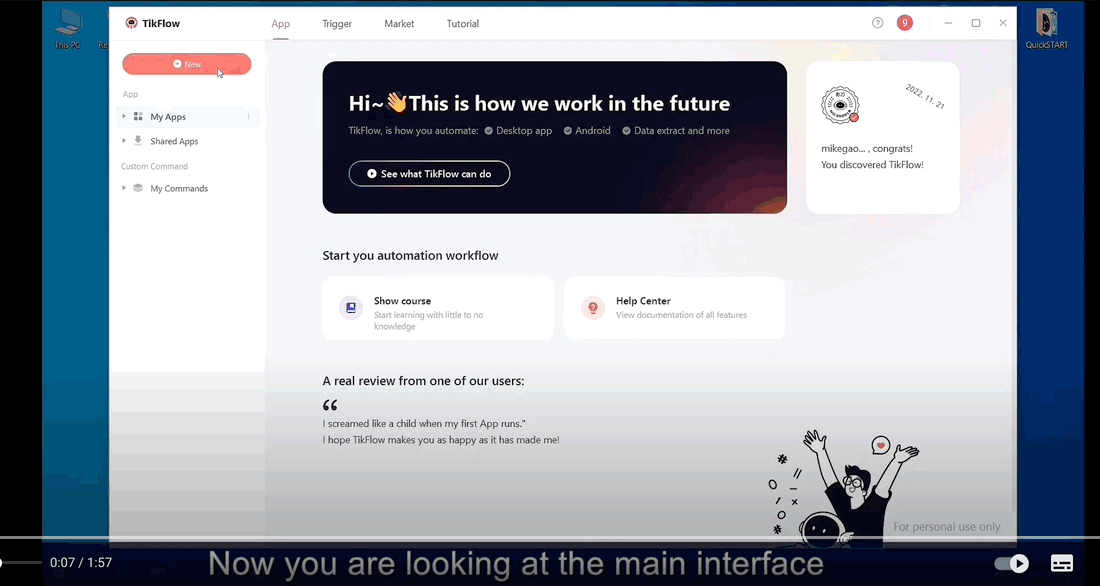Viewport: 1100px width, 586px height.
Task: Select the My Apps grid icon
Action: 138,116
